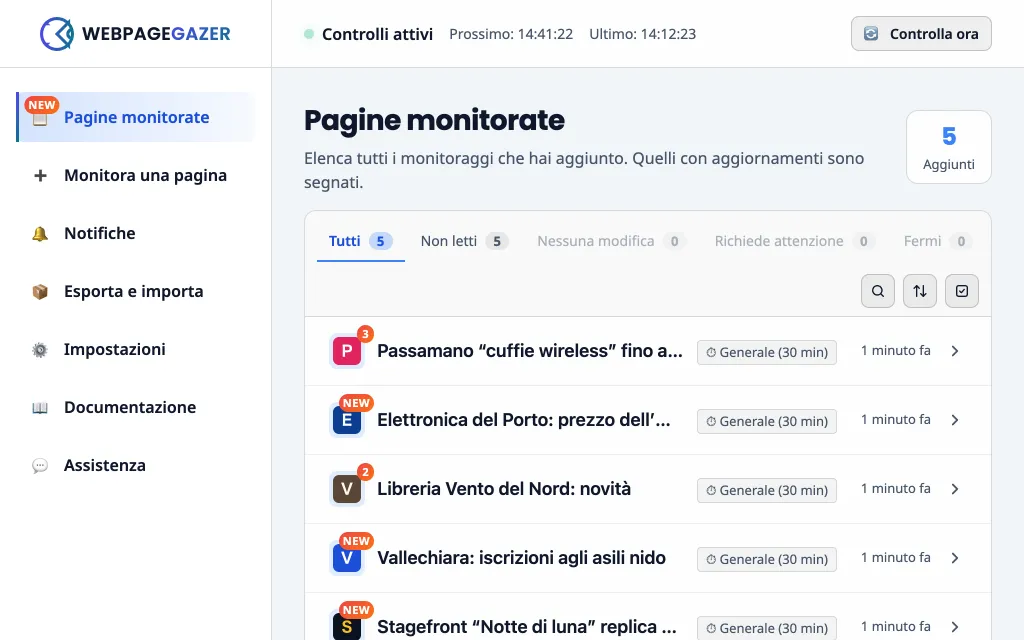Switch to the Richiede attenzione tab
Screen dimensions: 1024x640
click(x=794, y=241)
